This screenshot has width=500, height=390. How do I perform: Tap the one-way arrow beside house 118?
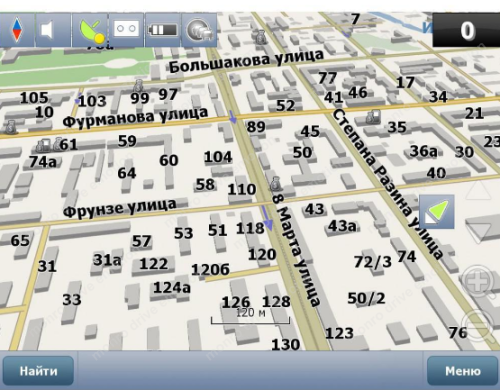click(x=267, y=218)
